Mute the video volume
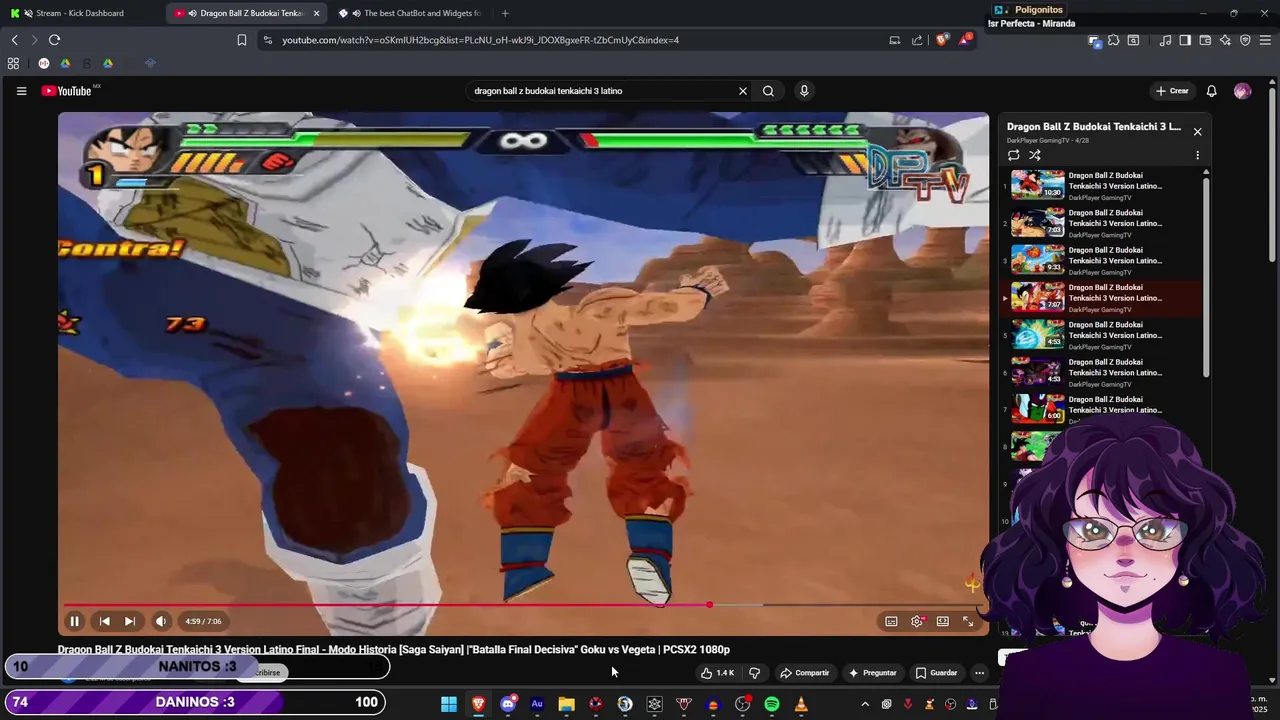This screenshot has height=720, width=1280. pos(161,621)
